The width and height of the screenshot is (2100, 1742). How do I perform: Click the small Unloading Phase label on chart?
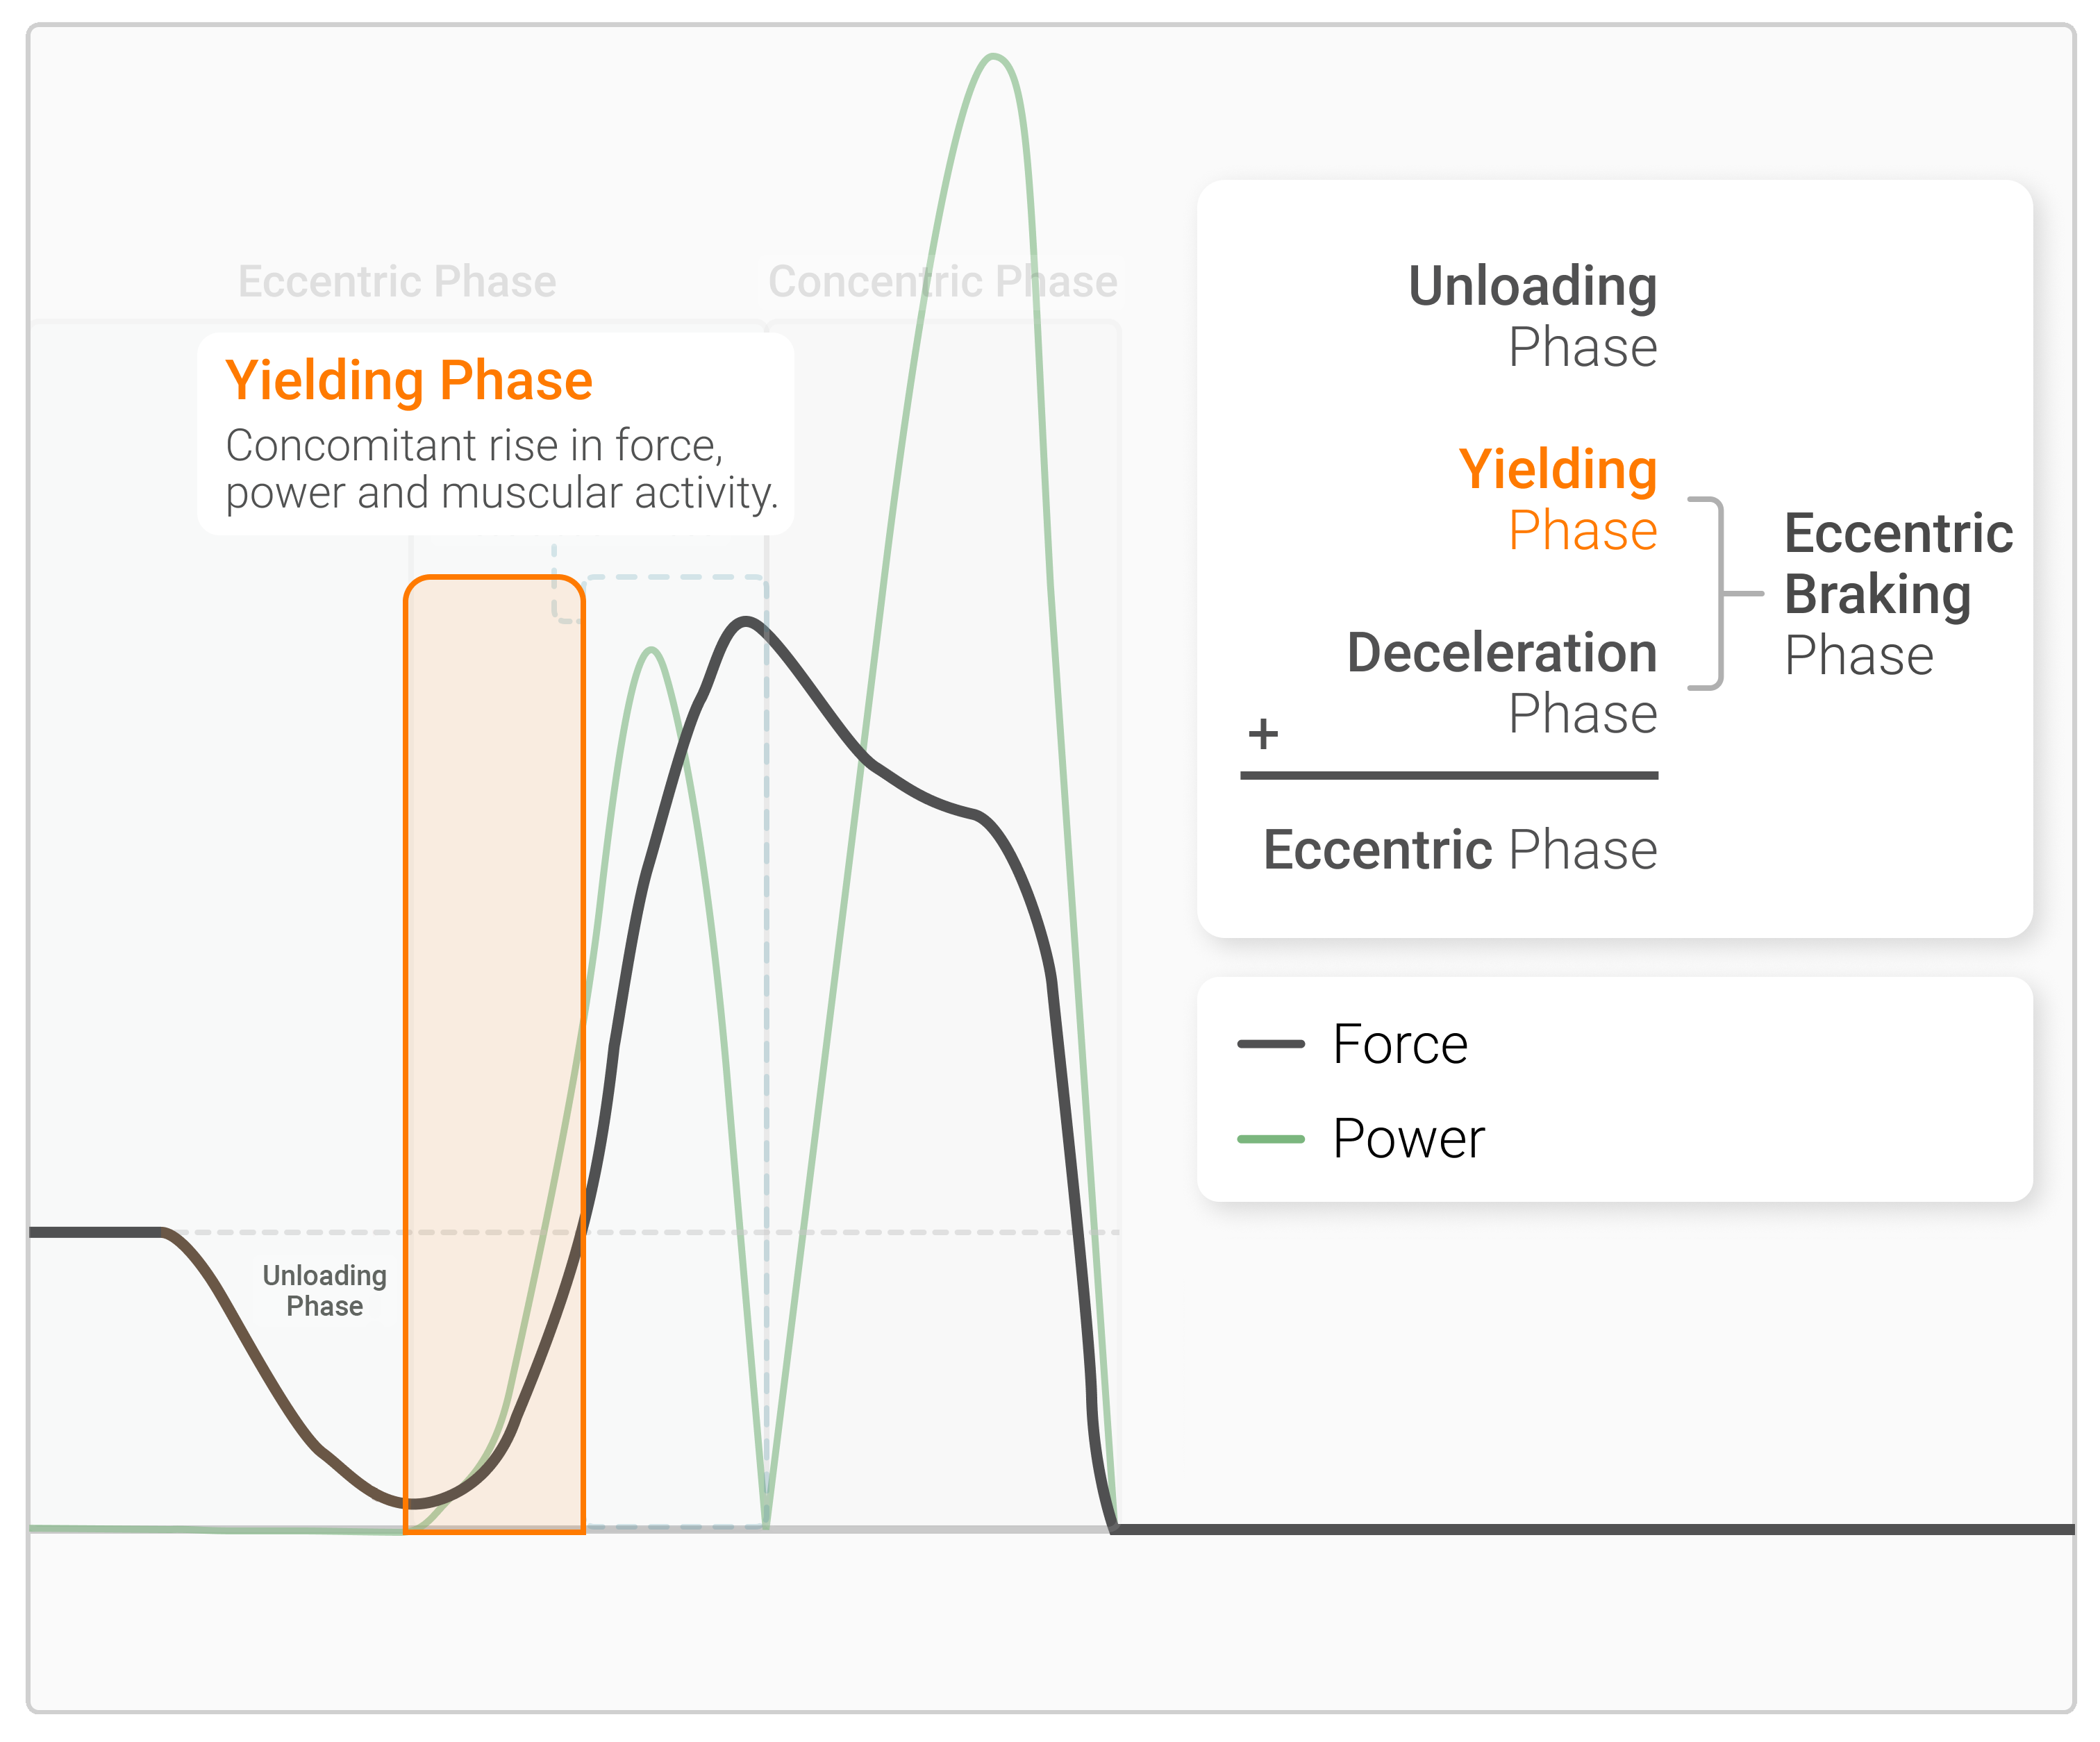[324, 1290]
